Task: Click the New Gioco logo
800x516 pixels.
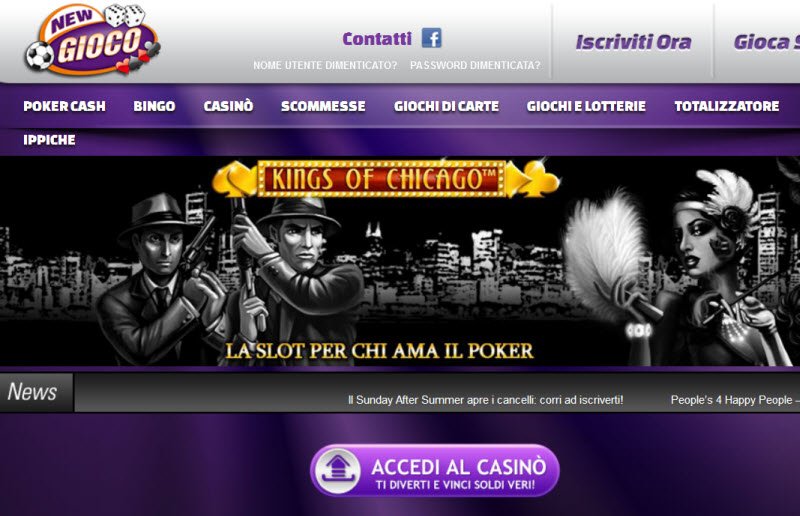Action: [93, 40]
